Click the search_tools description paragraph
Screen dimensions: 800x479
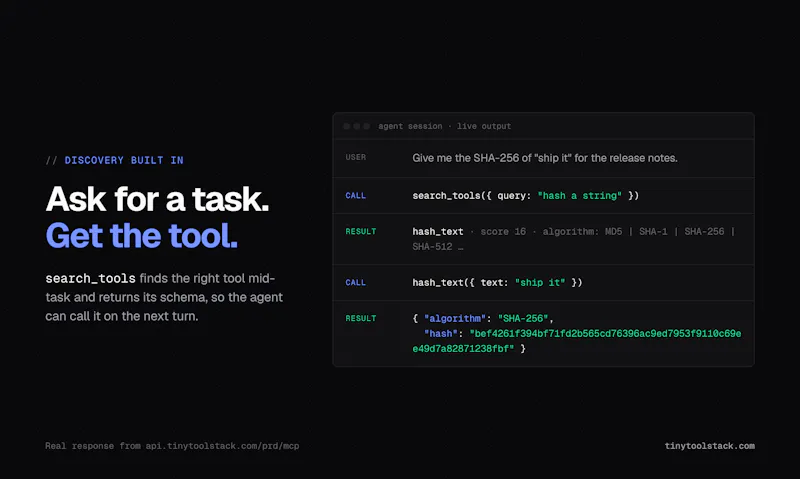point(164,297)
